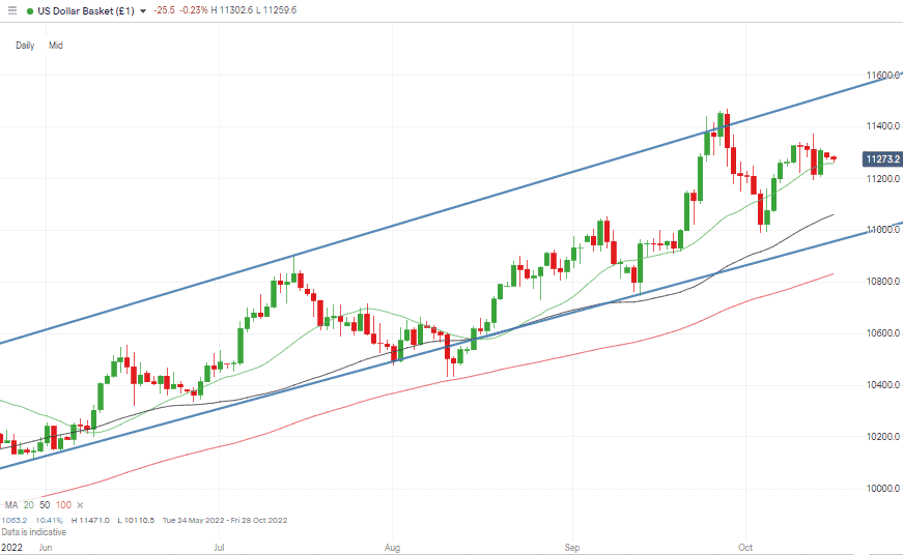Viewport: 904px width, 556px height.
Task: Click the Sep label on time axis
Action: 572,547
